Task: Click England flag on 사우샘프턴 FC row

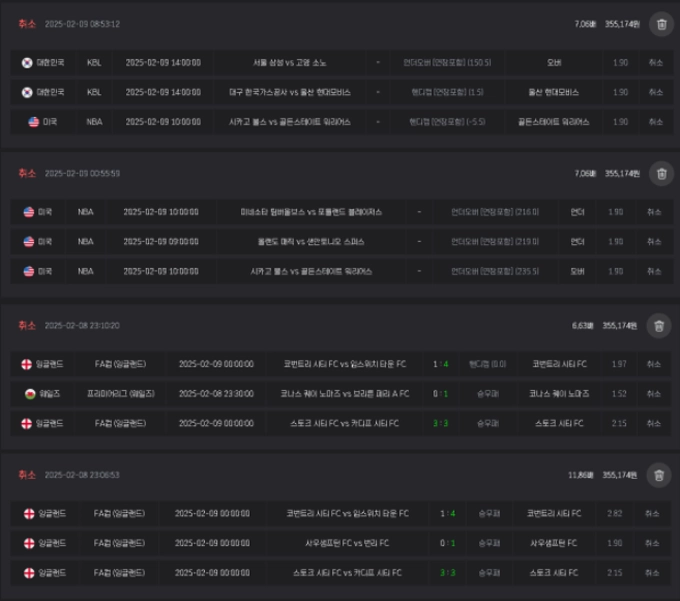Action: point(29,543)
